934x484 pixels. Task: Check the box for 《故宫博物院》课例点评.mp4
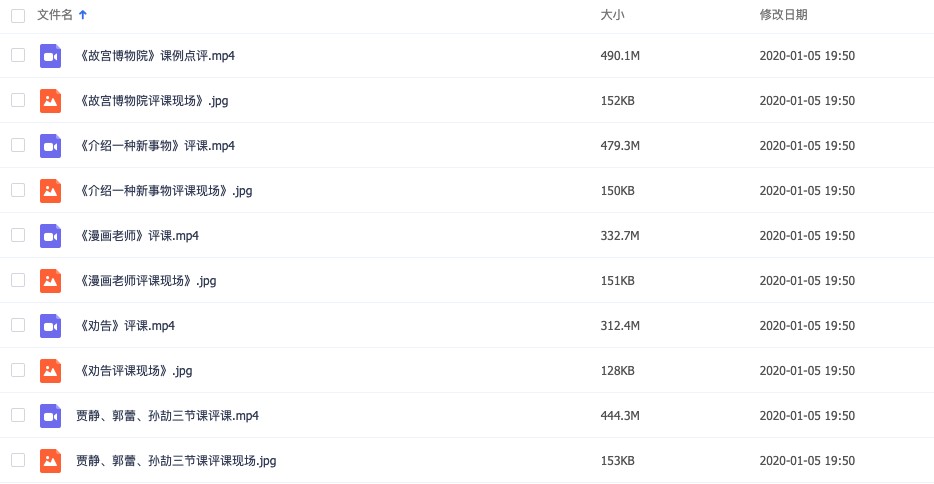coord(18,55)
